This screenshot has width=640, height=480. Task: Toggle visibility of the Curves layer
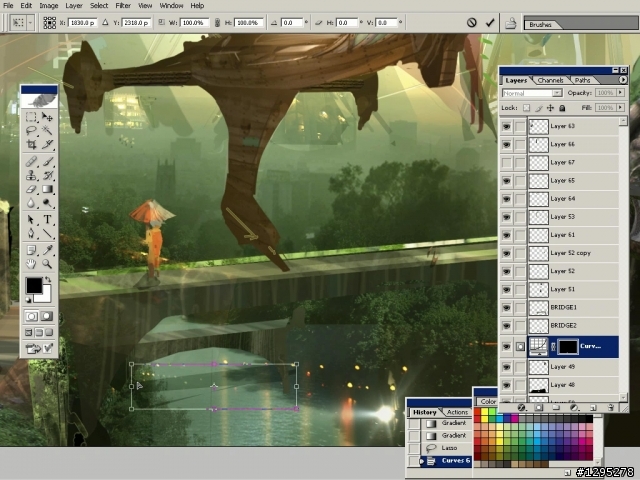point(507,347)
